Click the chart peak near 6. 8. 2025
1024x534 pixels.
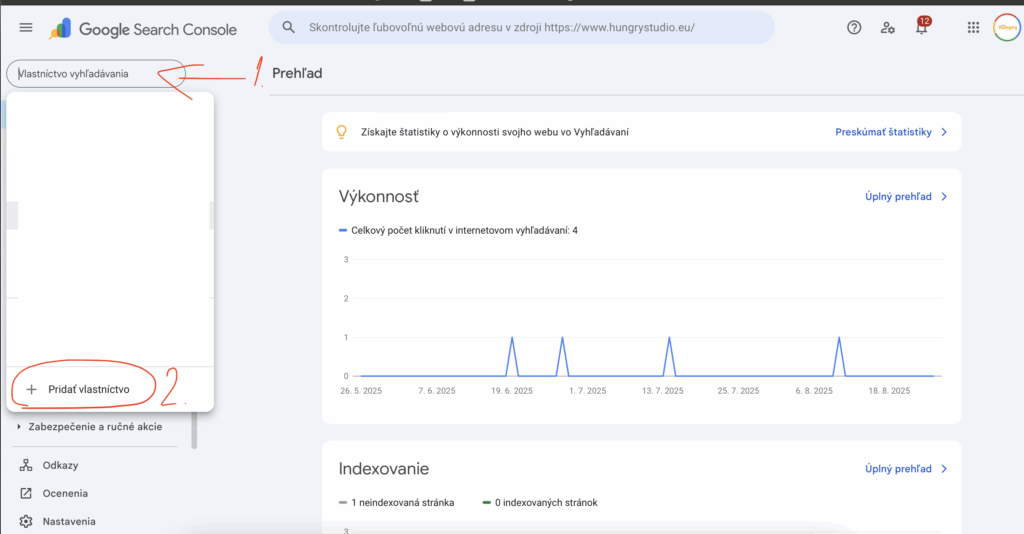click(839, 338)
